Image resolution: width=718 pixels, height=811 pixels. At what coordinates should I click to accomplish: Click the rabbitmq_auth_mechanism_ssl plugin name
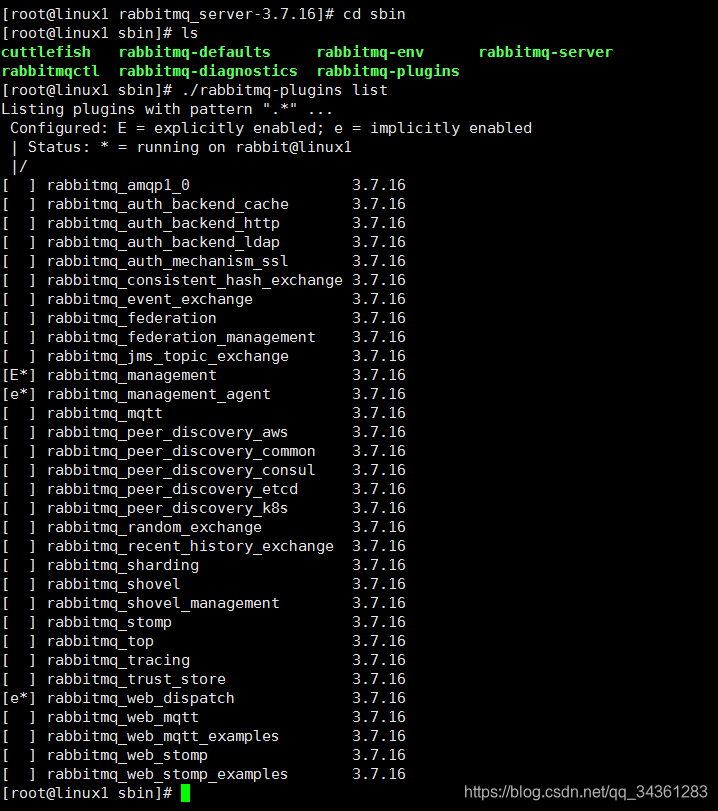[168, 261]
